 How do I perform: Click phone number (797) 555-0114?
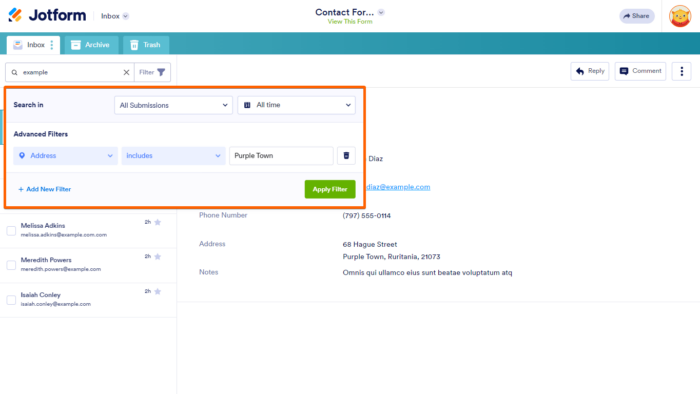367,216
